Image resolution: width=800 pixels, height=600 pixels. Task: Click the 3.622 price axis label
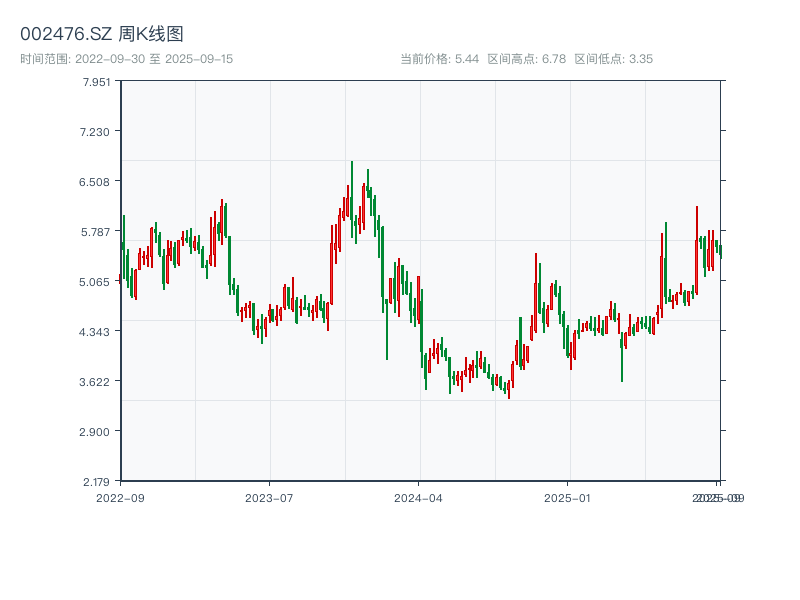(97, 382)
